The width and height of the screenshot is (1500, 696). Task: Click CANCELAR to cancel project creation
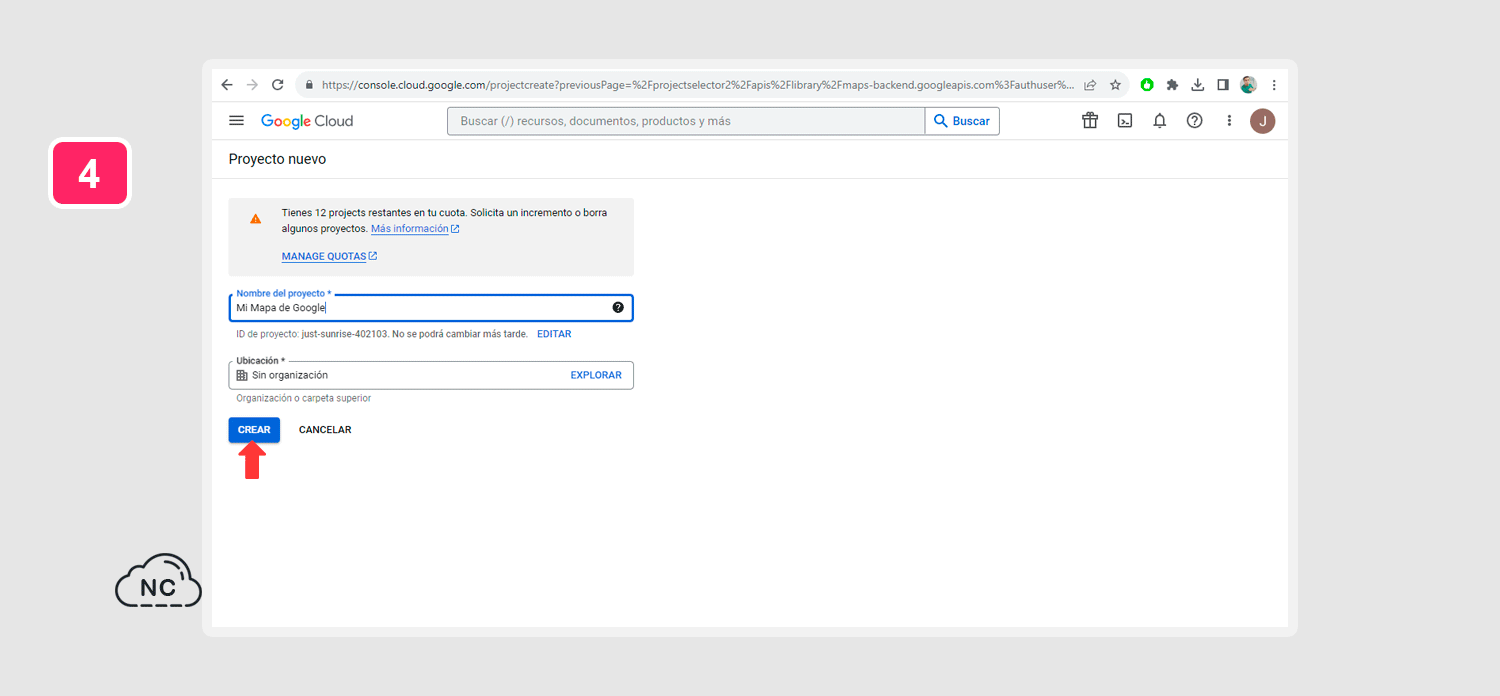(x=325, y=430)
